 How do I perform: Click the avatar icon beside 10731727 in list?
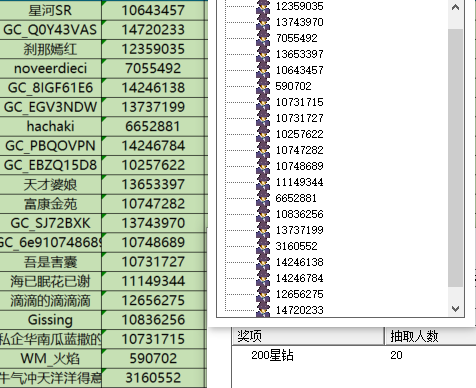pyautogui.click(x=263, y=118)
